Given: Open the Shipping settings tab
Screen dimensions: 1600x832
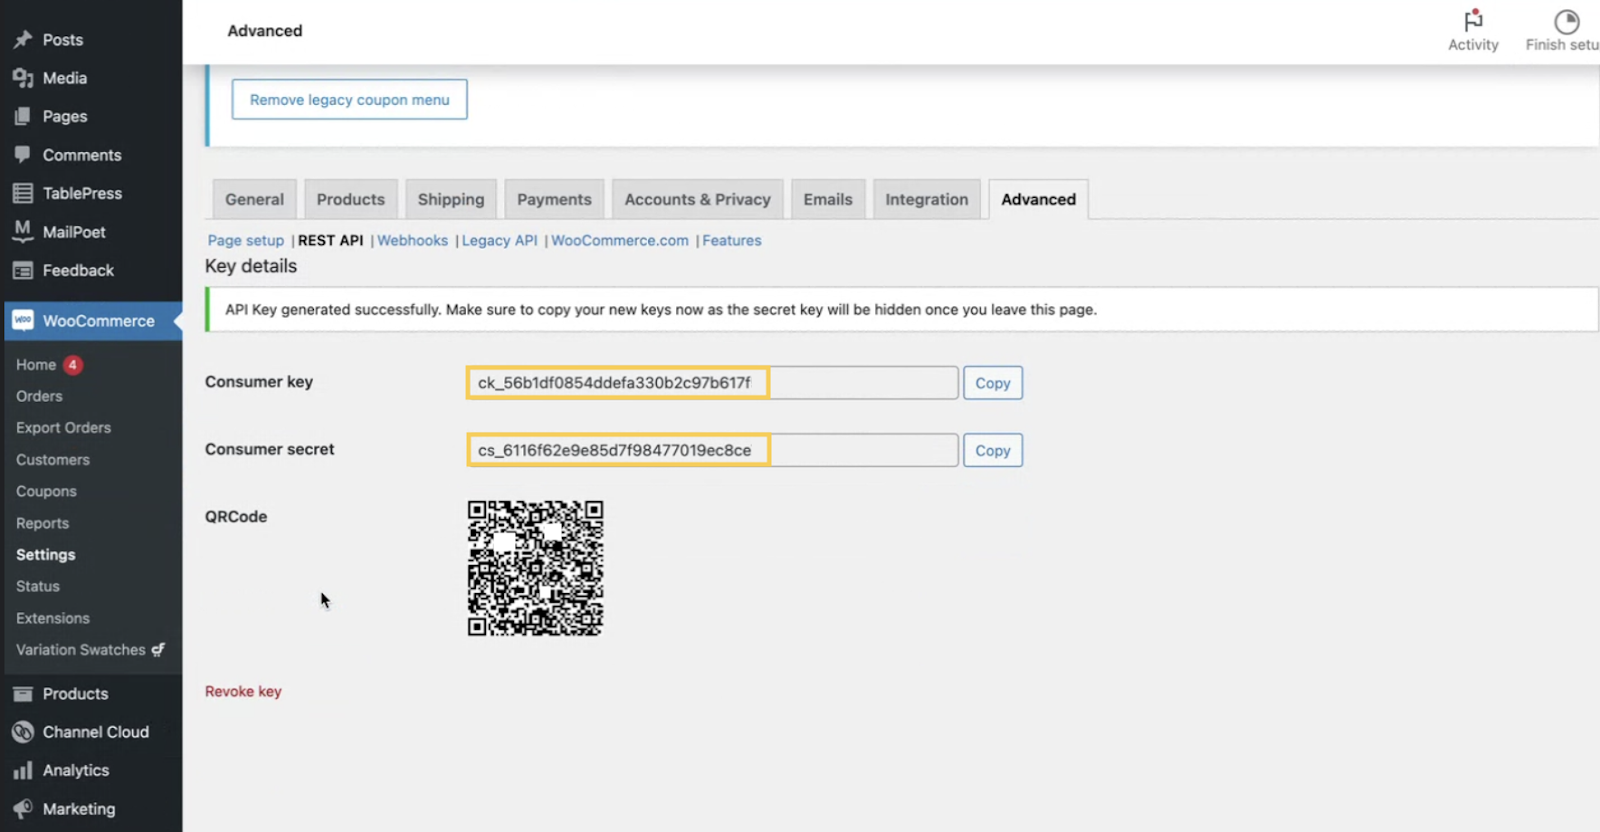Looking at the screenshot, I should click(451, 199).
